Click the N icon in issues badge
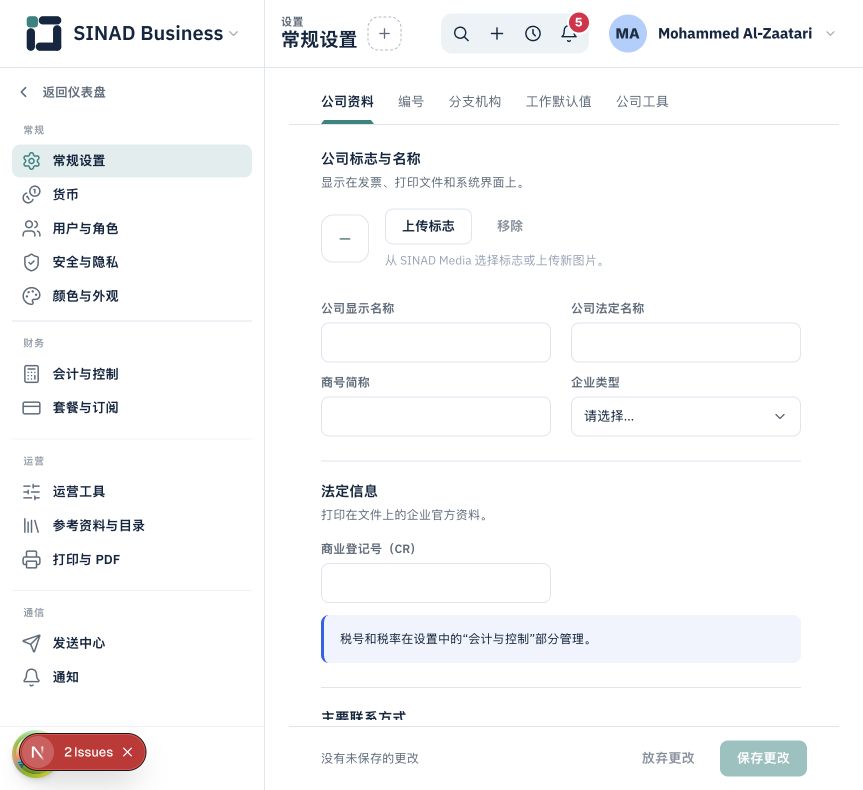Image resolution: width=863 pixels, height=790 pixels. coord(37,752)
